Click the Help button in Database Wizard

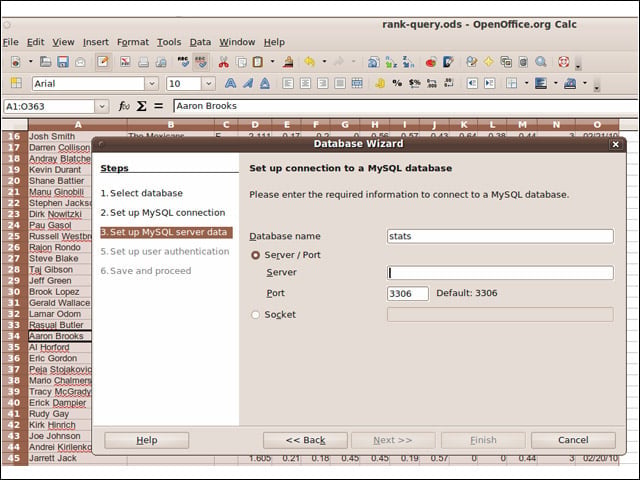pos(147,440)
